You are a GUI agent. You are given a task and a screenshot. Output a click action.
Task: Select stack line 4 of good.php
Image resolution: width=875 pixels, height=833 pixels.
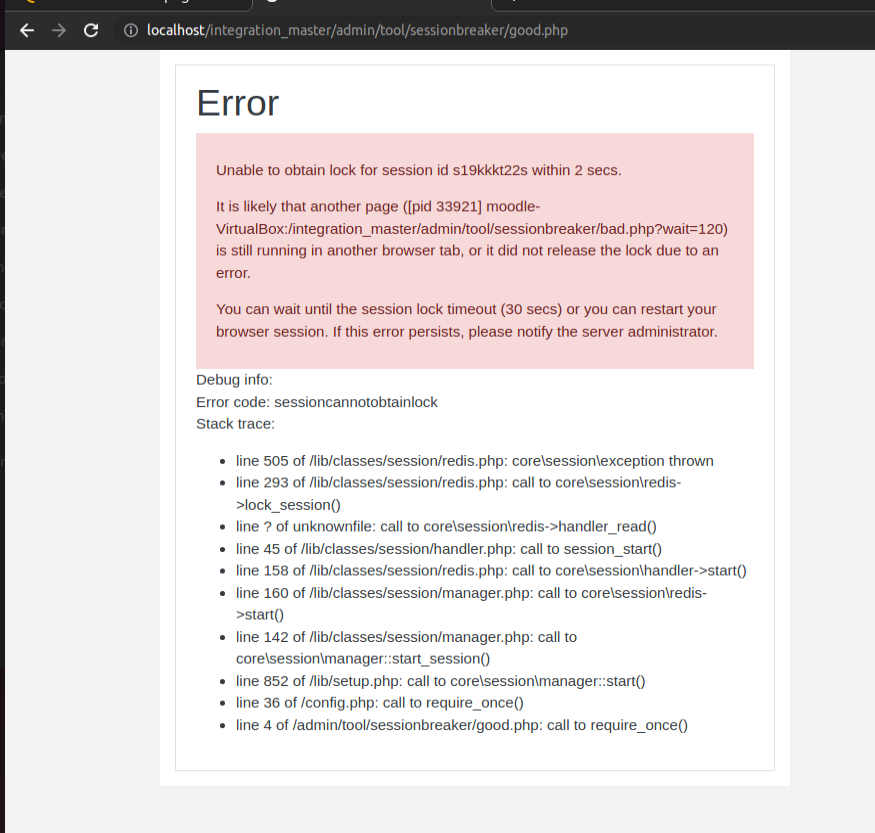[x=461, y=725]
